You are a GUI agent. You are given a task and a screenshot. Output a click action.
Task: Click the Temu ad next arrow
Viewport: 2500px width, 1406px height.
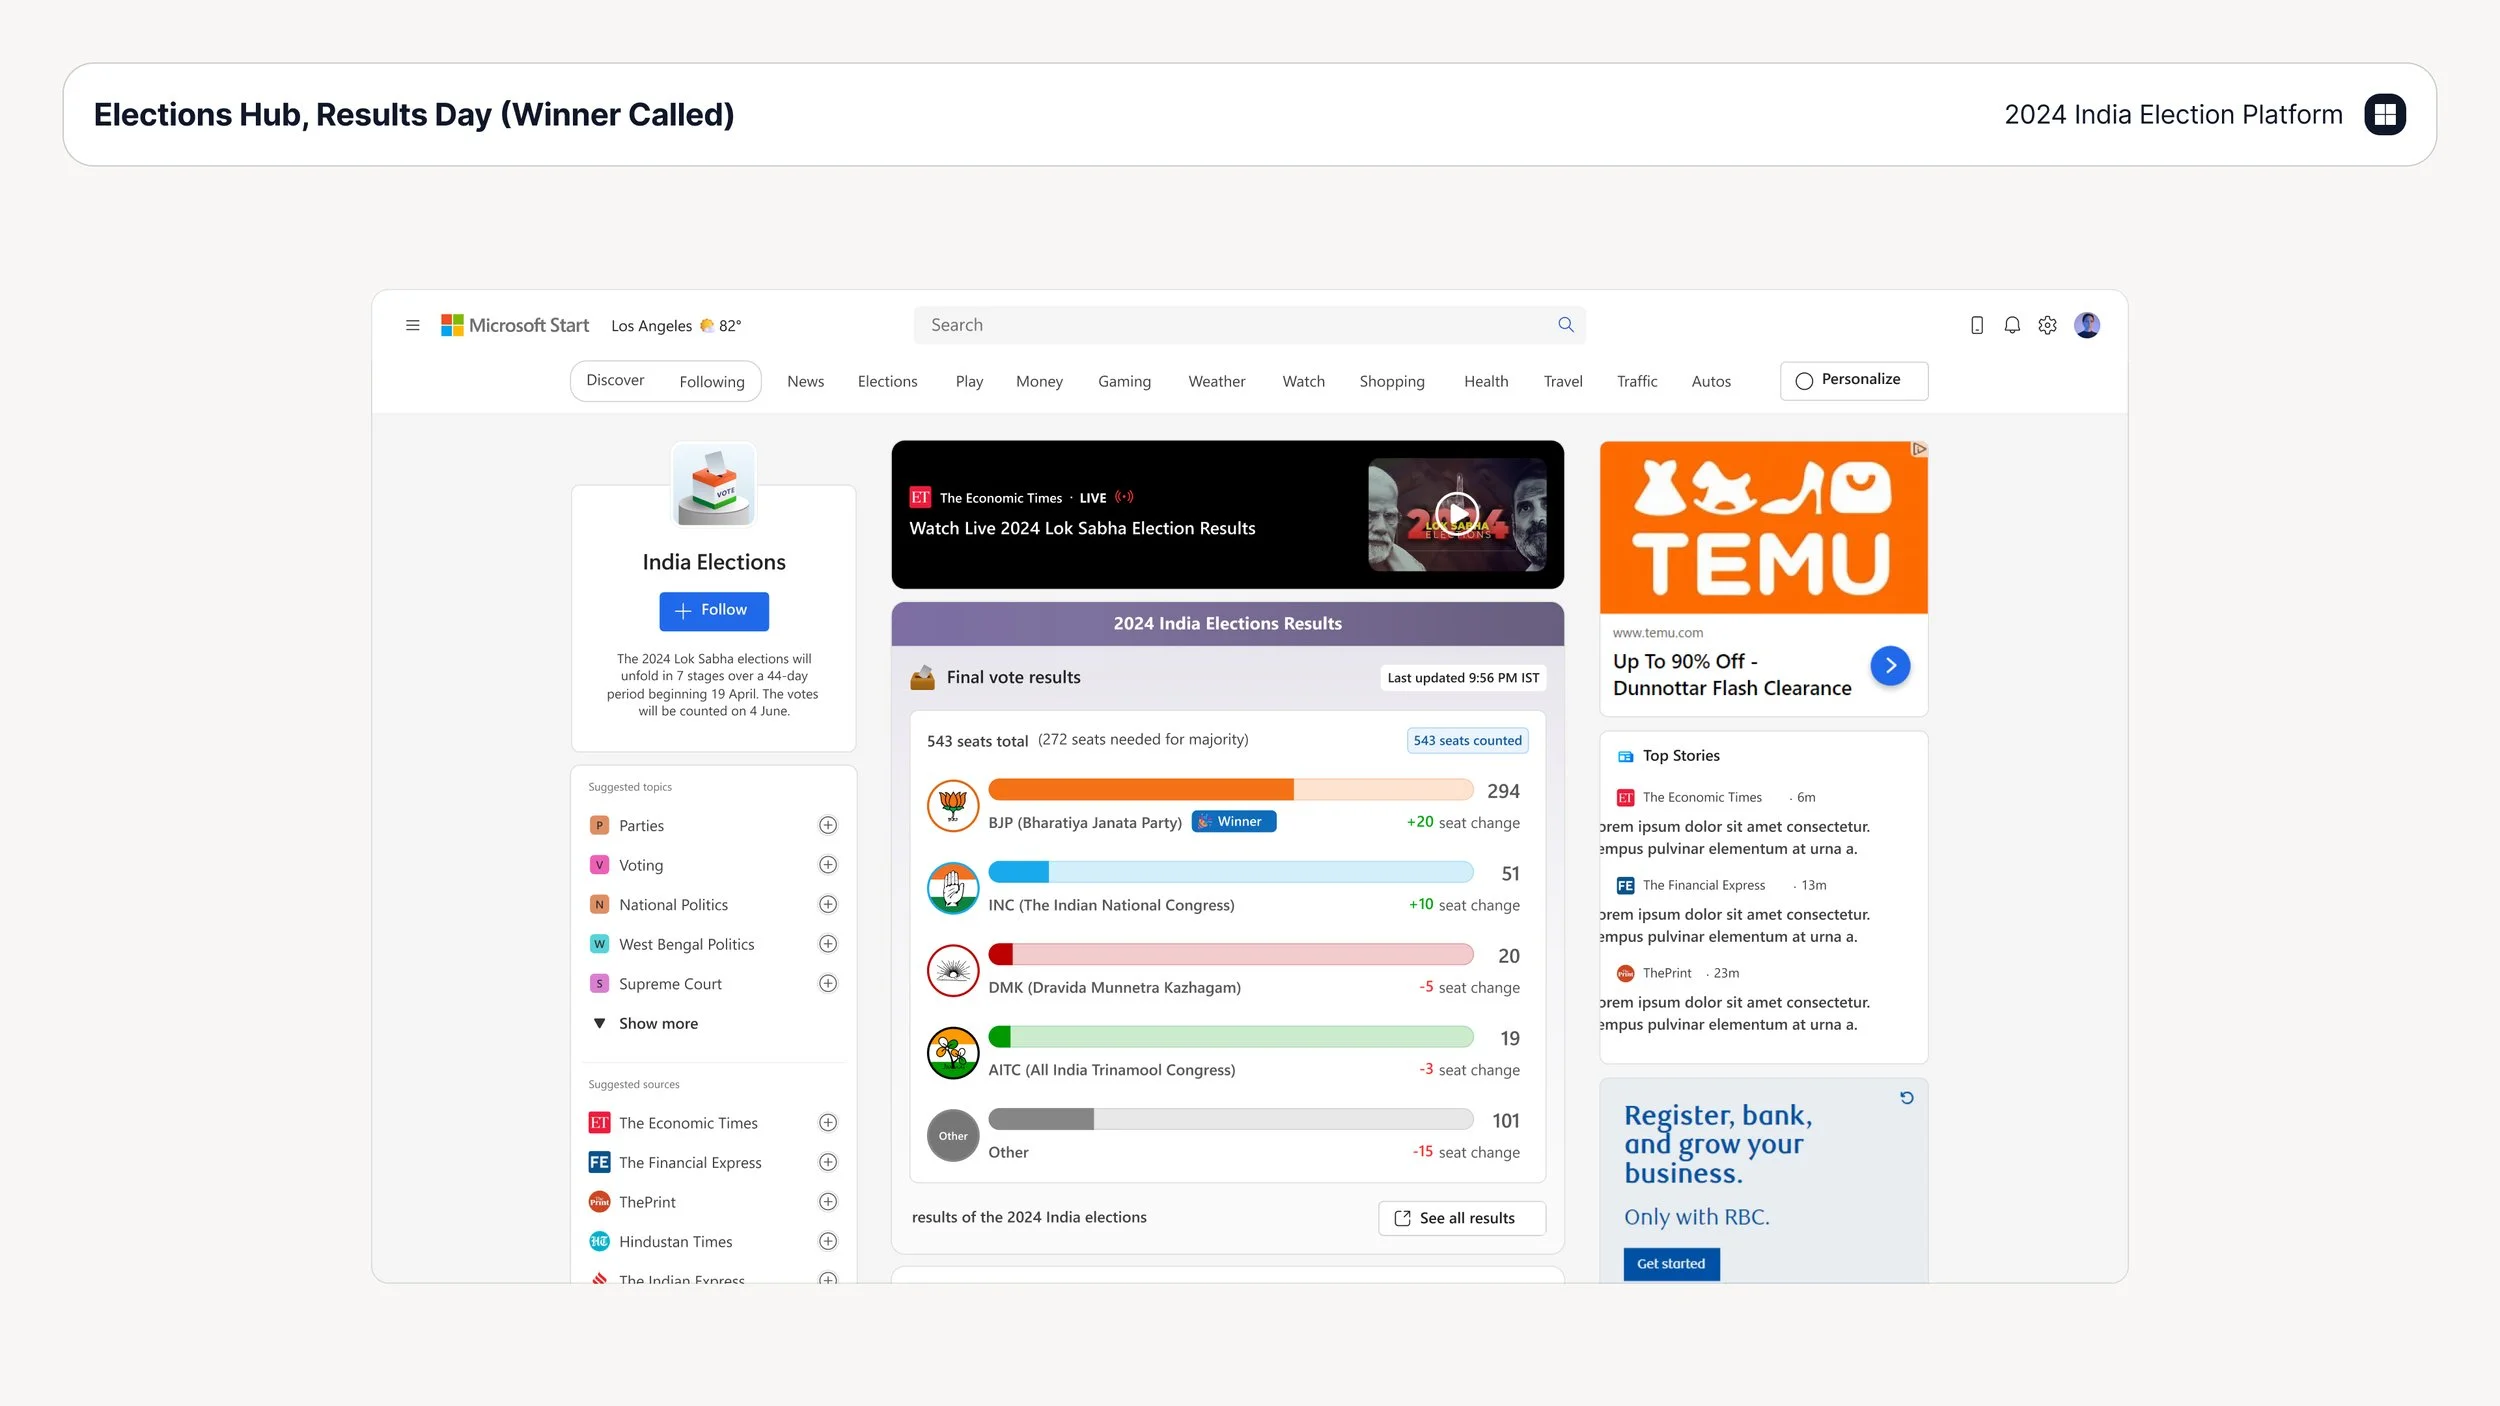point(1889,666)
